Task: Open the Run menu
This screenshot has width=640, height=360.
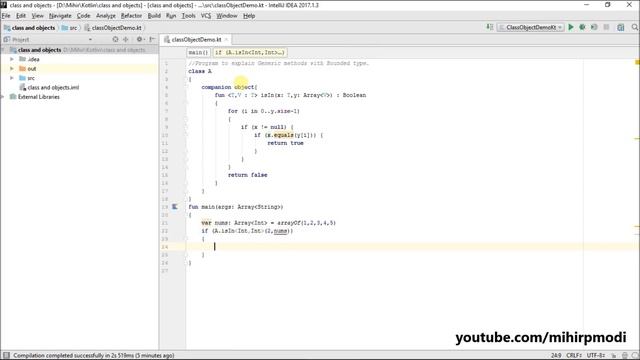Action: point(171,16)
